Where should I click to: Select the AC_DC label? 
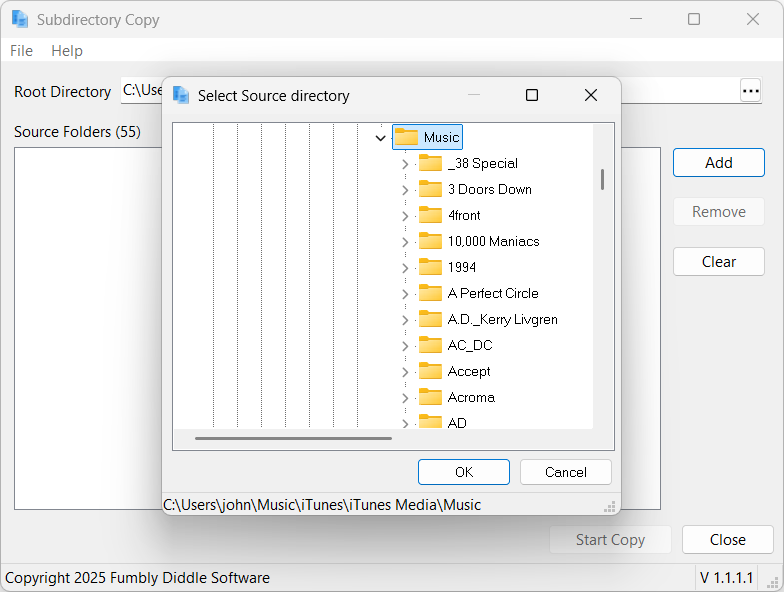(470, 345)
